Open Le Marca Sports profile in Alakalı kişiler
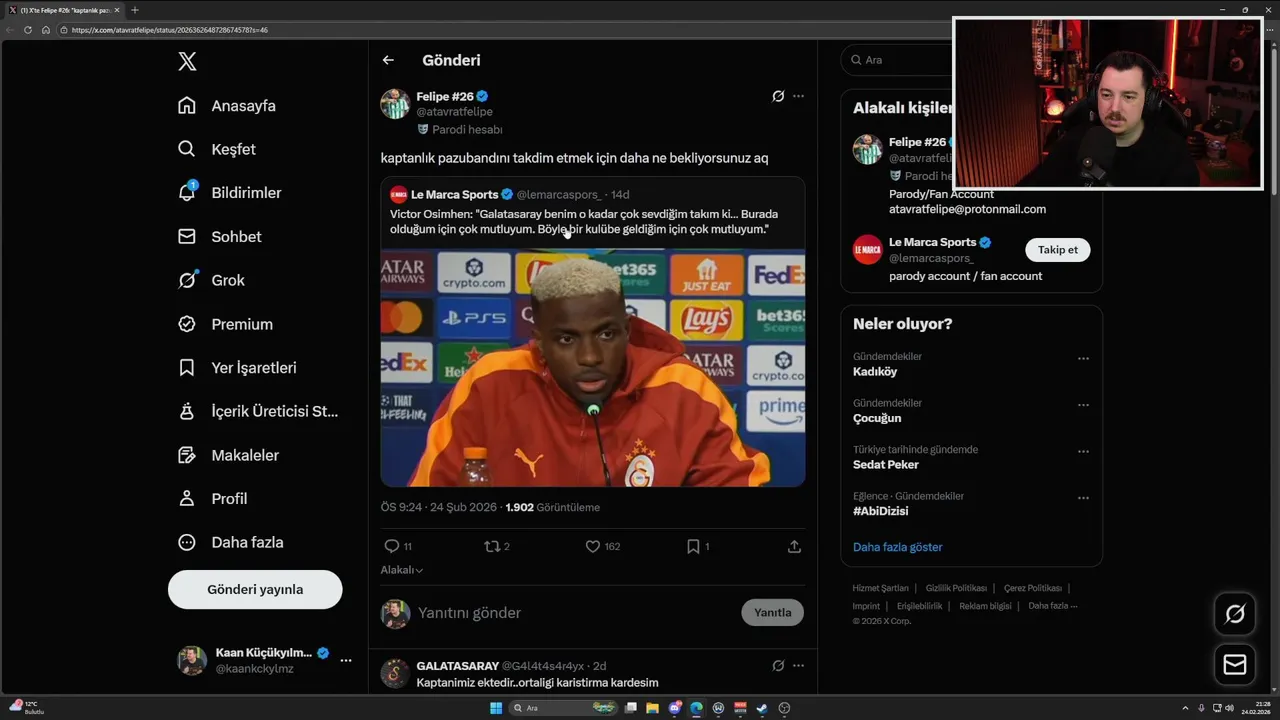1280x720 pixels. (931, 242)
